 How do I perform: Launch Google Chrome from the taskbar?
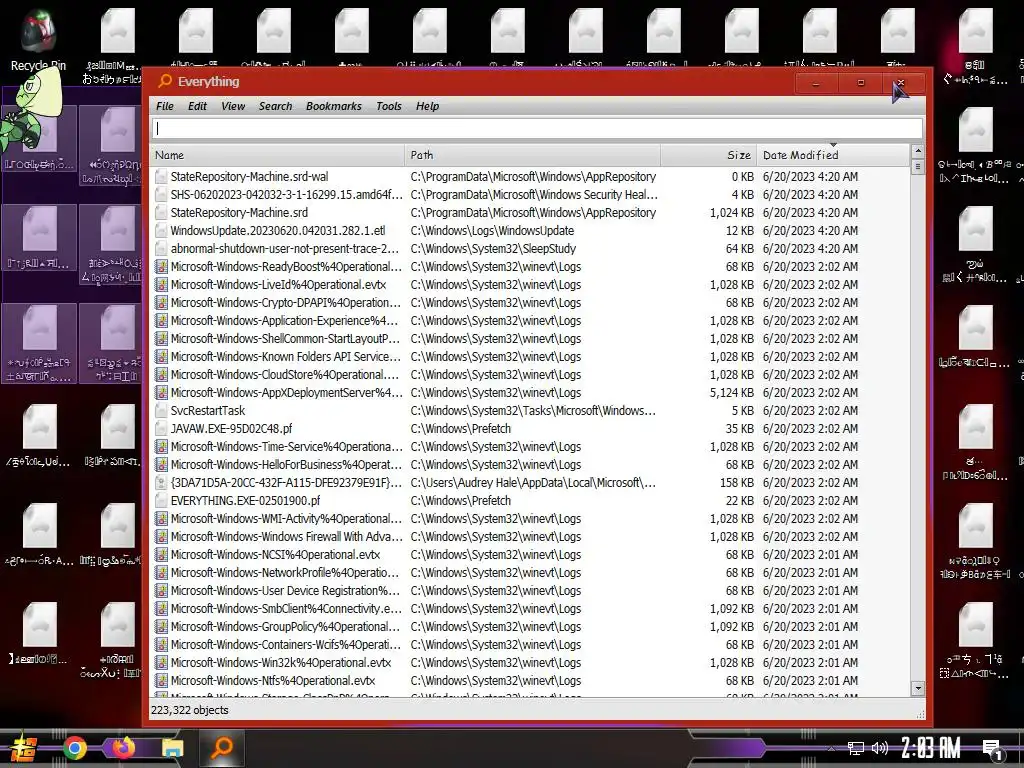click(x=74, y=748)
